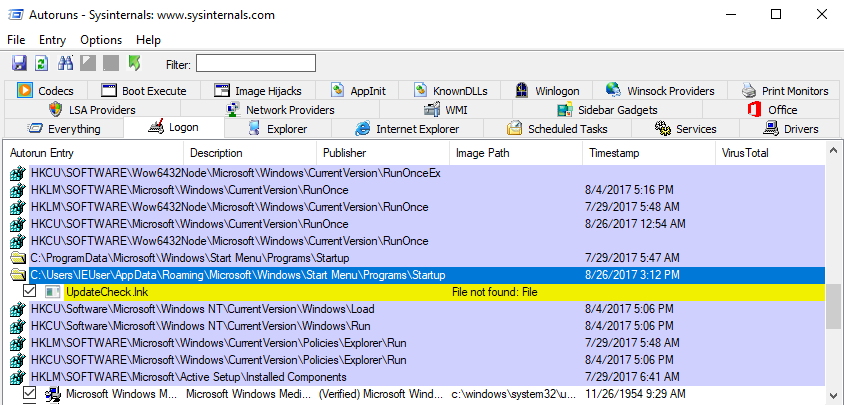This screenshot has height=405, width=844.
Task: Sort by Timestamp column header
Action: coord(649,153)
